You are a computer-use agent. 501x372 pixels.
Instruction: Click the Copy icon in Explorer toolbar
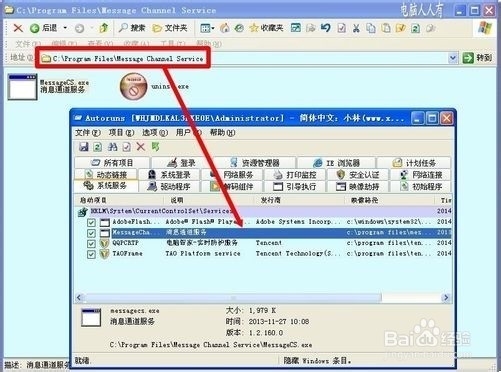pyautogui.click(x=371, y=28)
